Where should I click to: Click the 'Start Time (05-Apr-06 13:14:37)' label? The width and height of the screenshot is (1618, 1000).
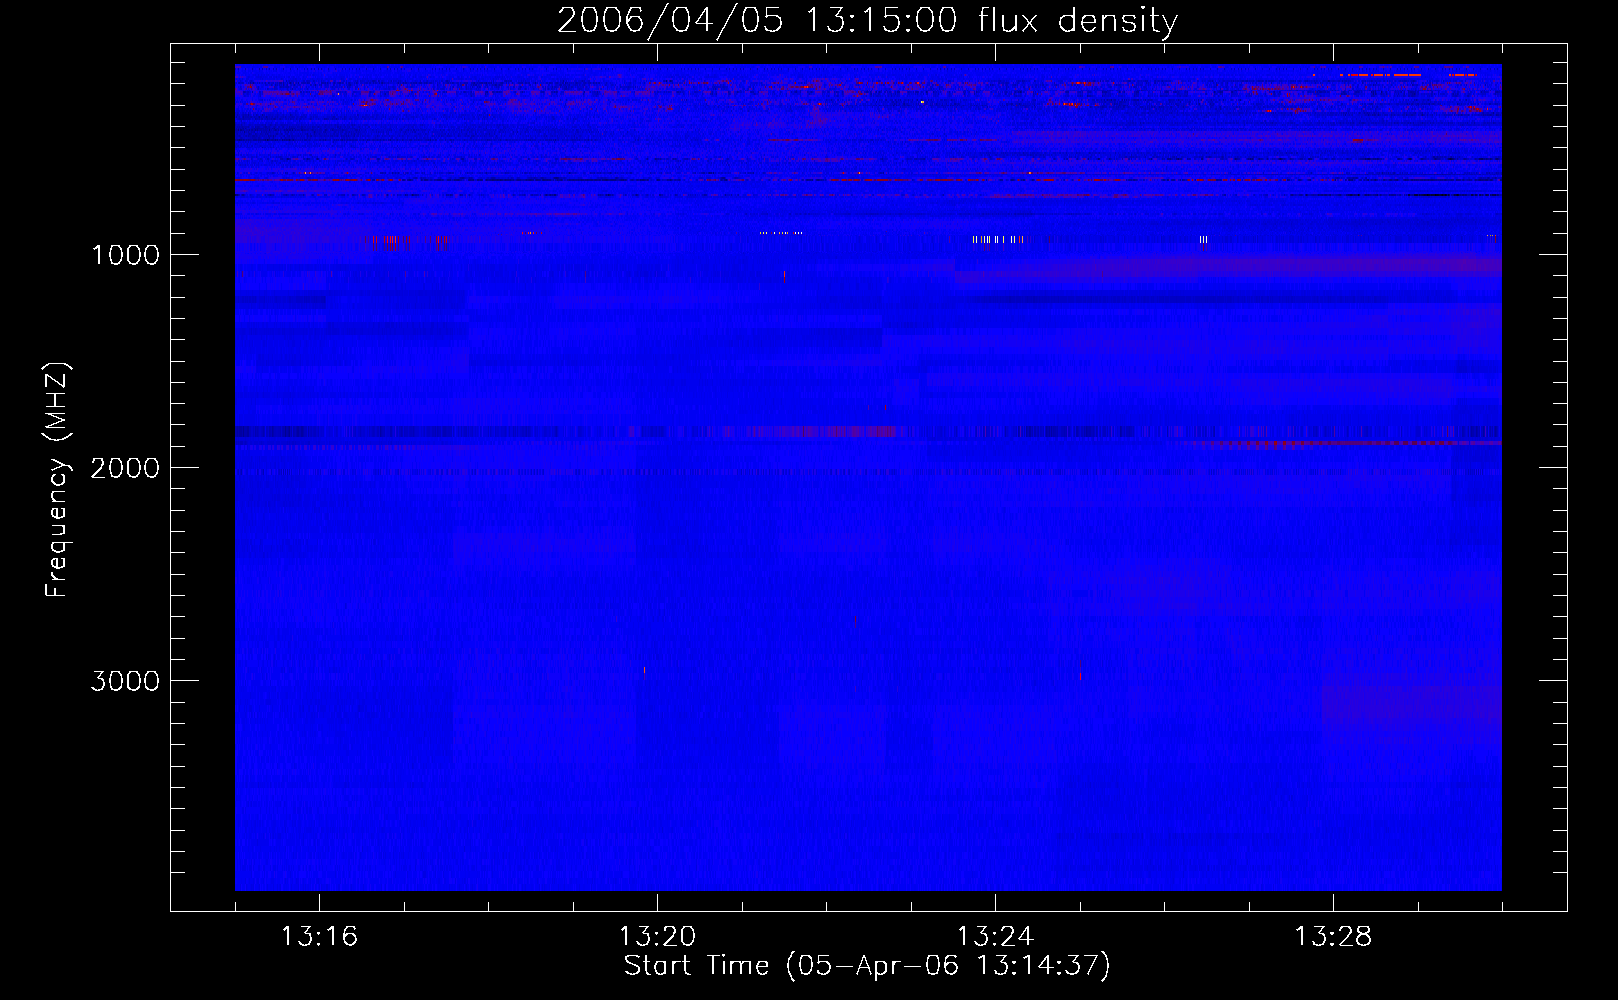click(867, 966)
